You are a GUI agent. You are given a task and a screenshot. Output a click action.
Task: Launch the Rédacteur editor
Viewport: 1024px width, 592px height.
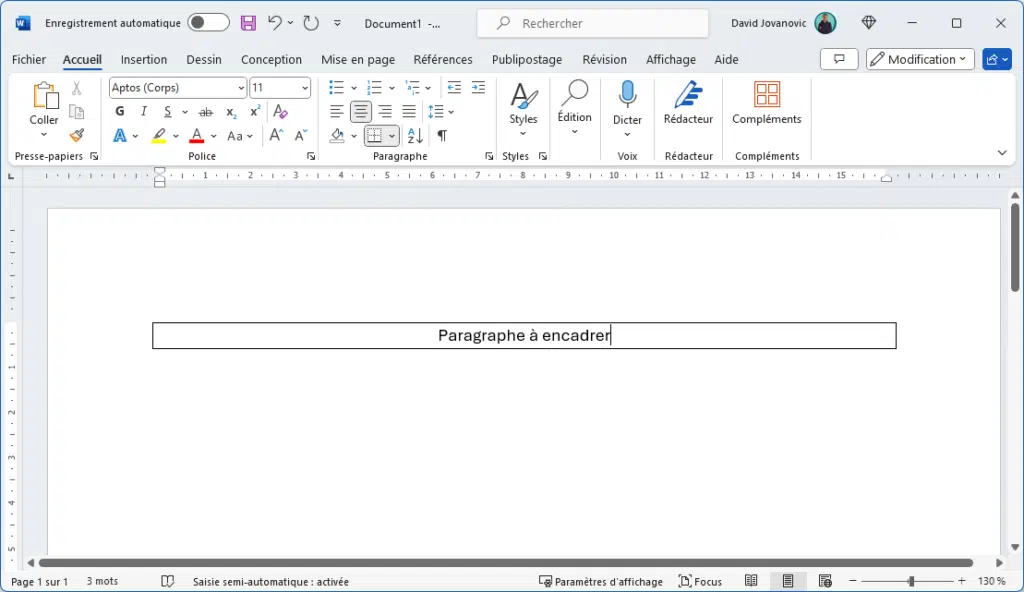click(688, 105)
